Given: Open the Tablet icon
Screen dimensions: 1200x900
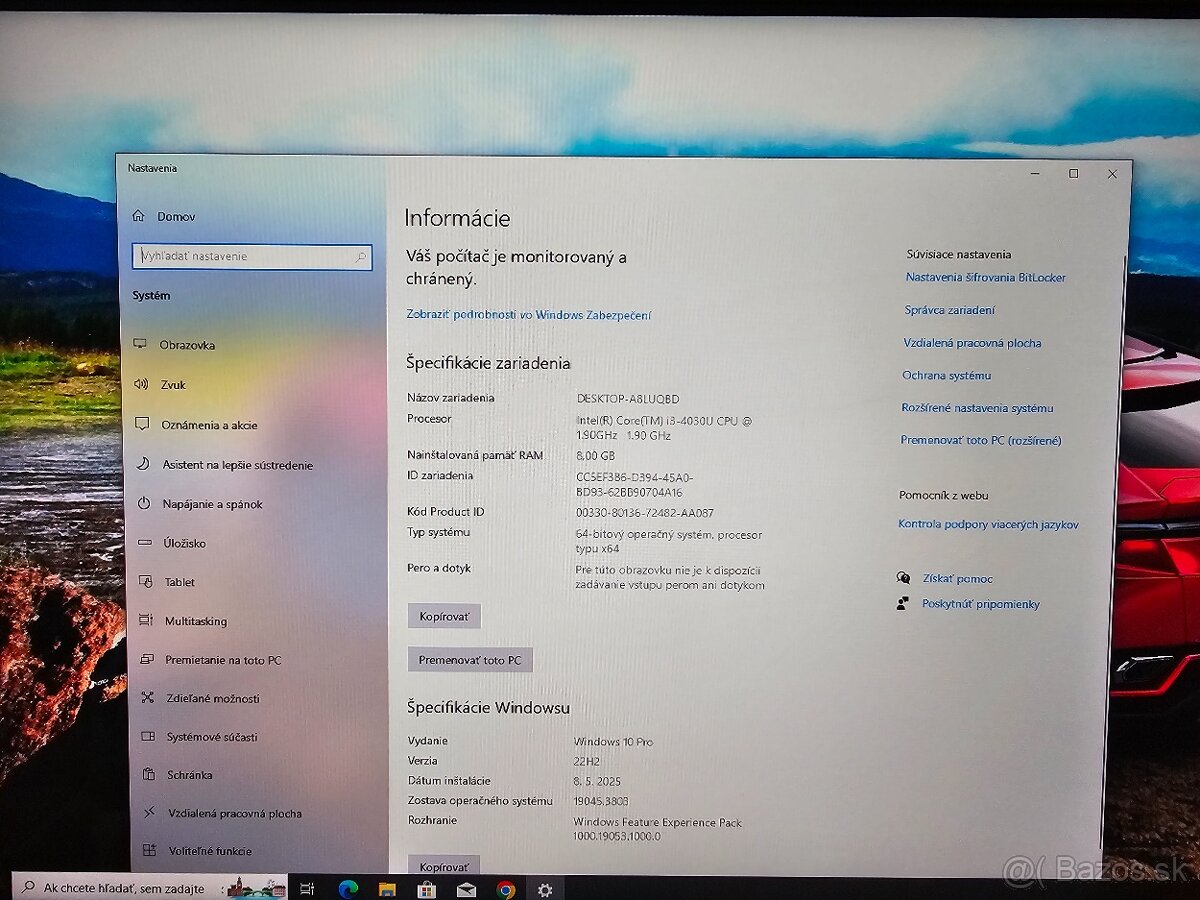Looking at the screenshot, I should pos(146,582).
